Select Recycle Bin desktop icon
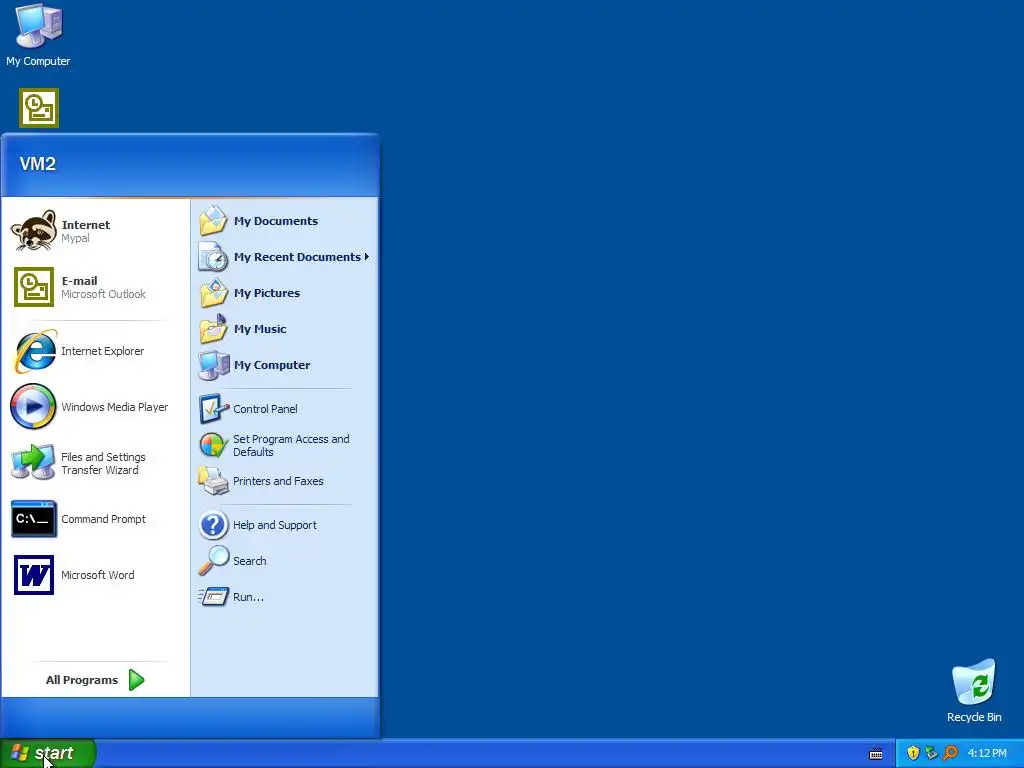 pos(974,691)
